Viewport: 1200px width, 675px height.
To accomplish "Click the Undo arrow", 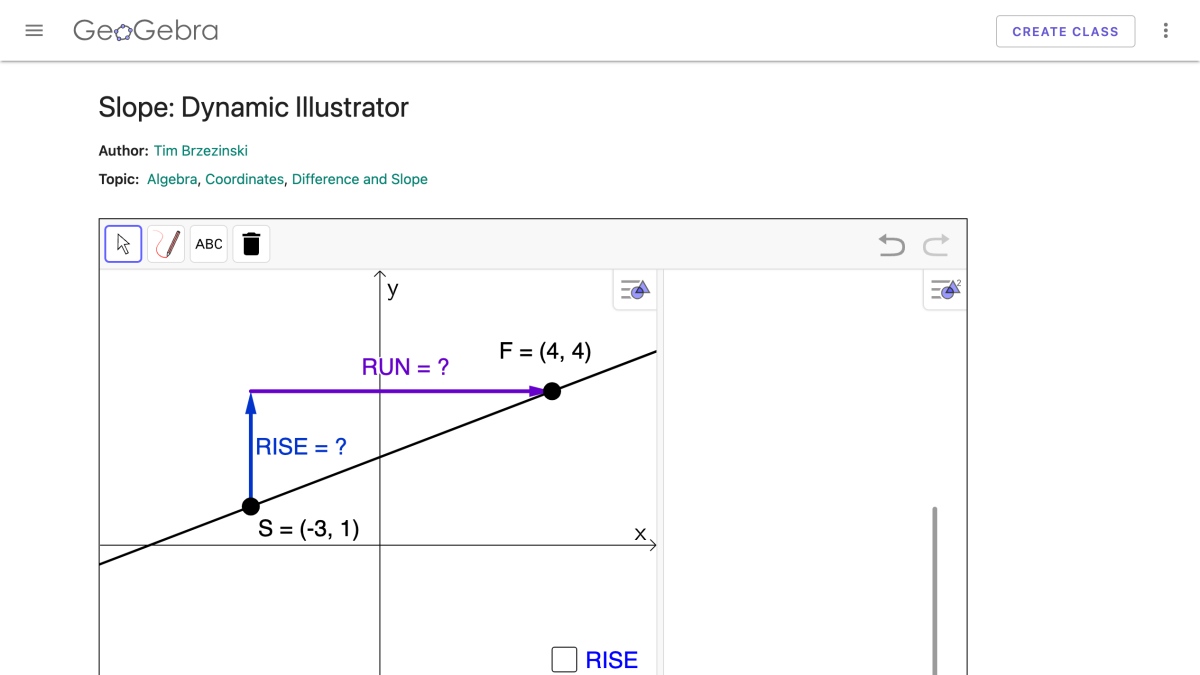I will pyautogui.click(x=890, y=245).
